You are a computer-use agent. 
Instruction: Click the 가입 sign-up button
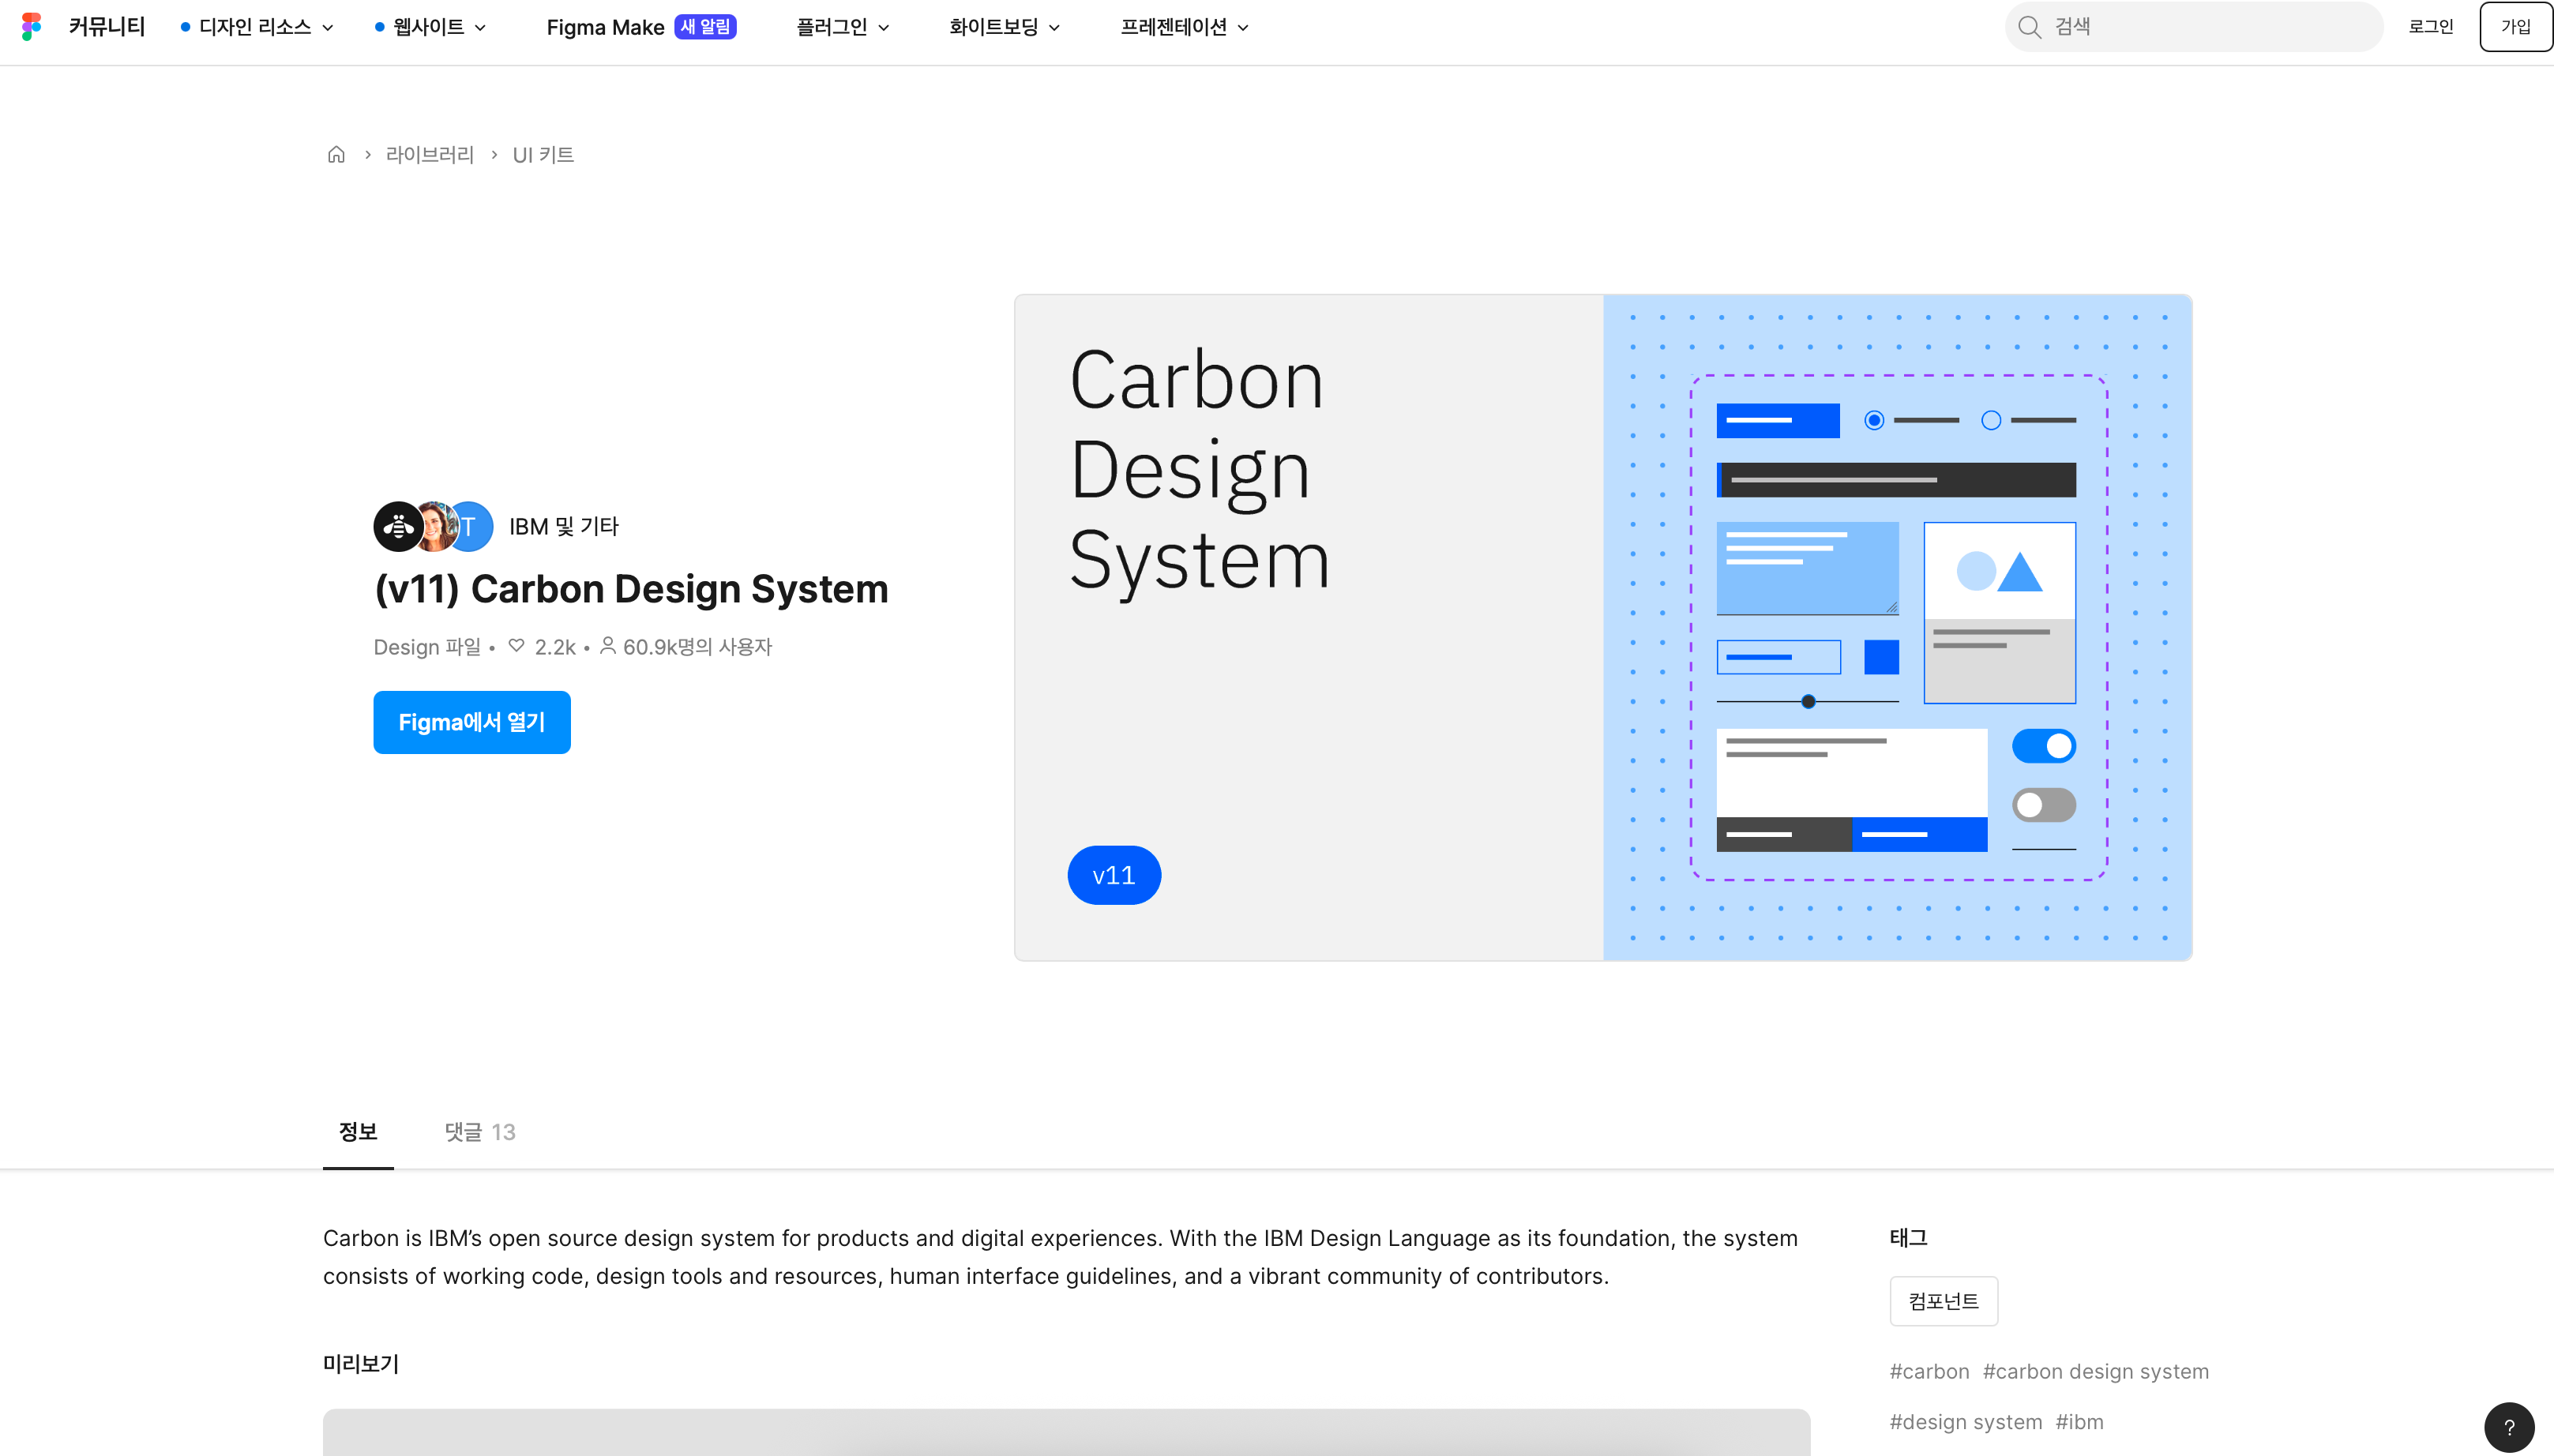tap(2515, 27)
